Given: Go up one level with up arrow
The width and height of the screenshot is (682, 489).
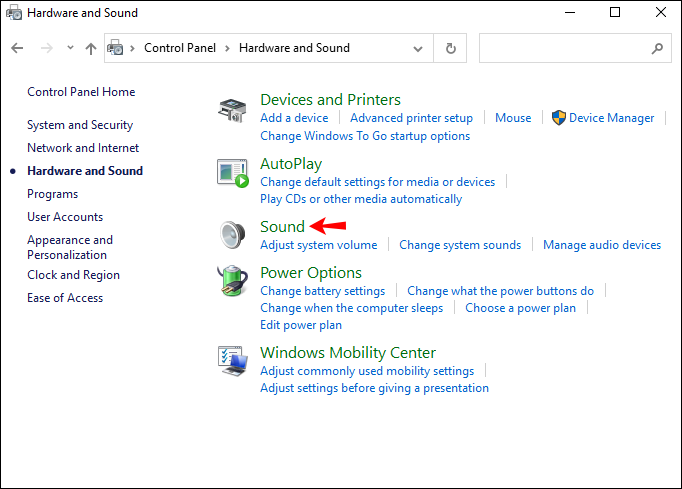Looking at the screenshot, I should [92, 48].
